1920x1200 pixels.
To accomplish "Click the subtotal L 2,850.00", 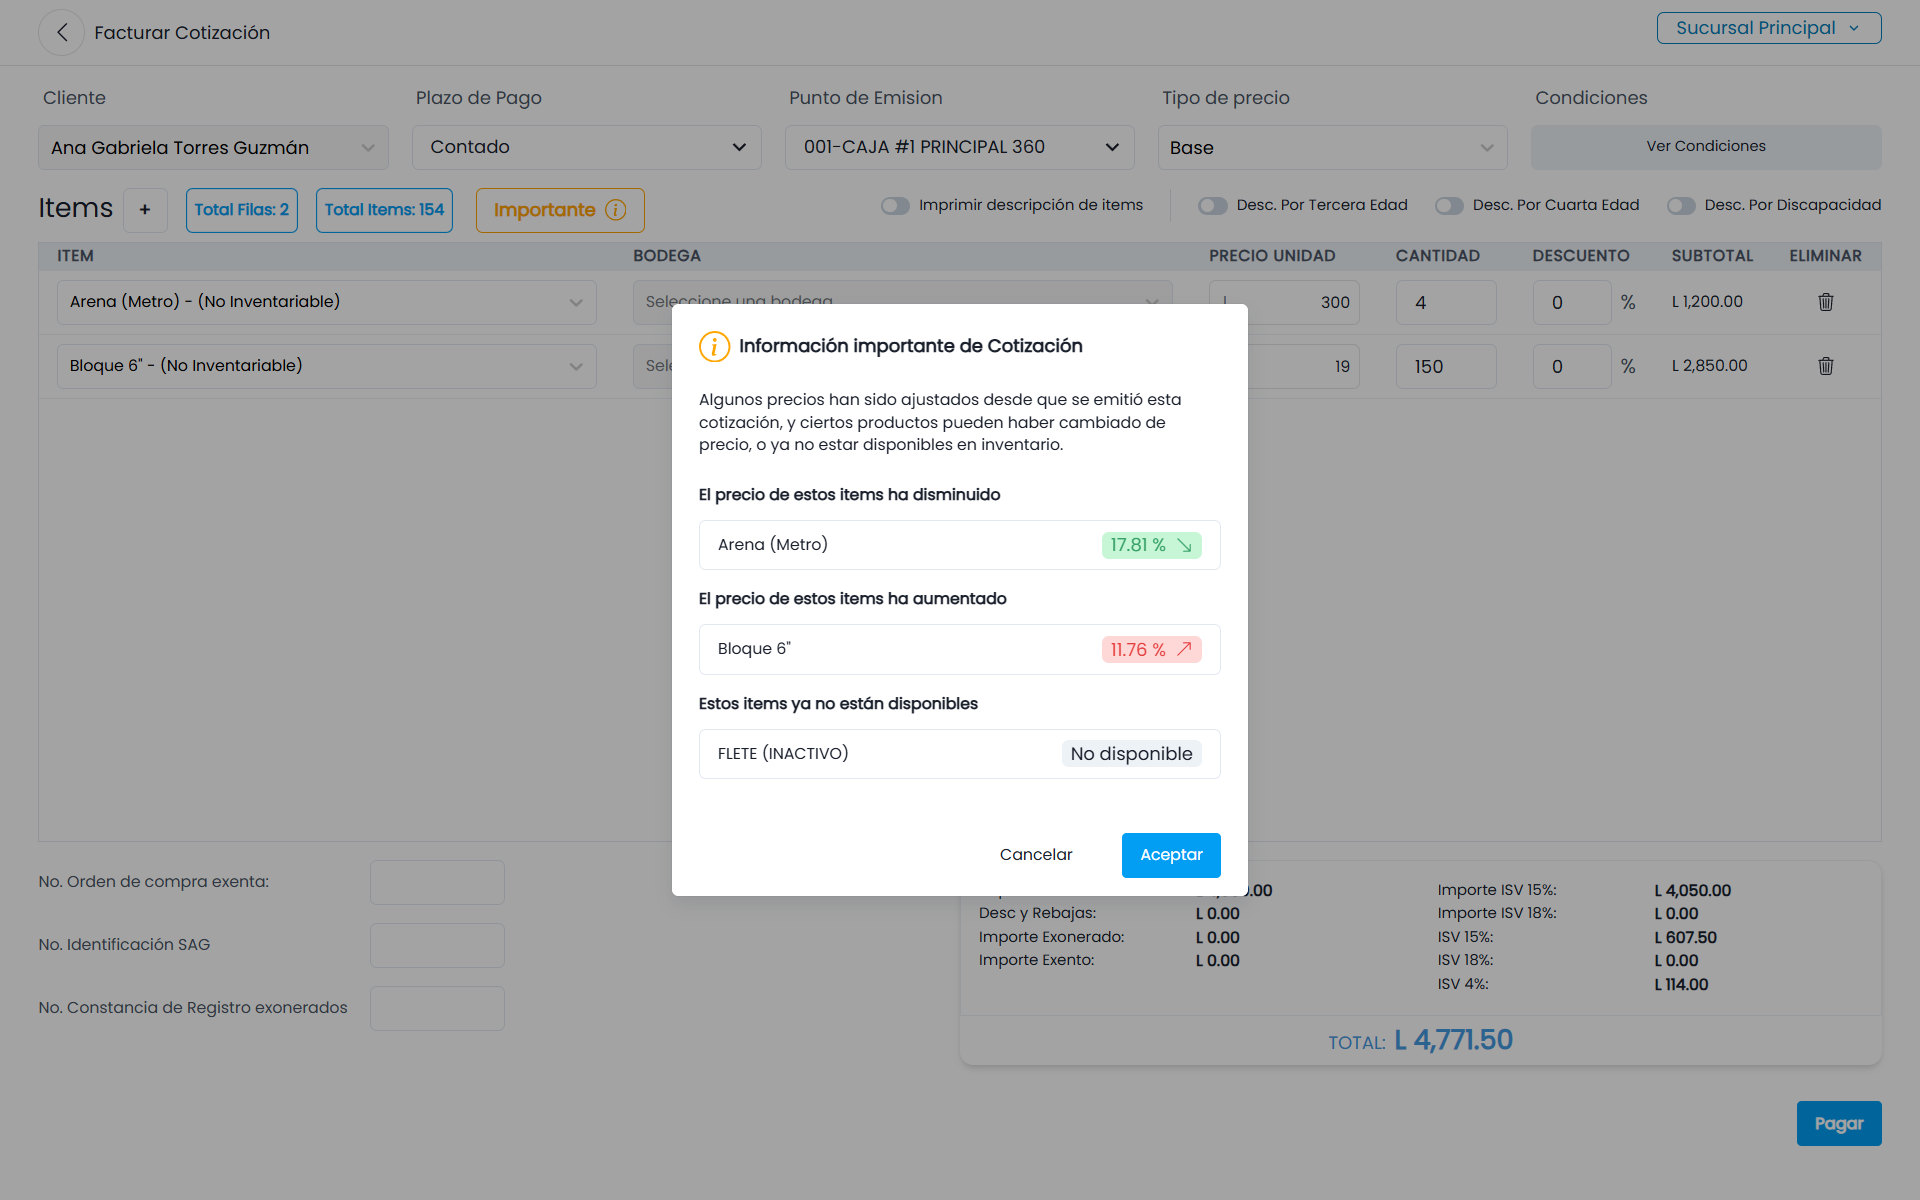I will (1709, 366).
